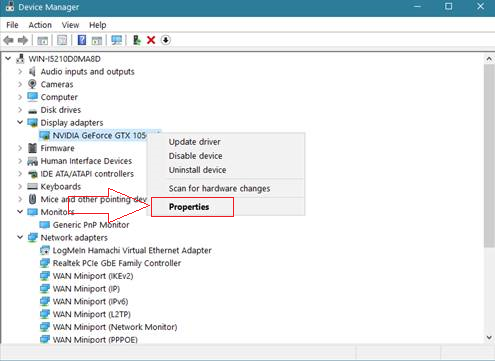This screenshot has width=495, height=361.
Task: Open the File menu
Action: click(12, 25)
